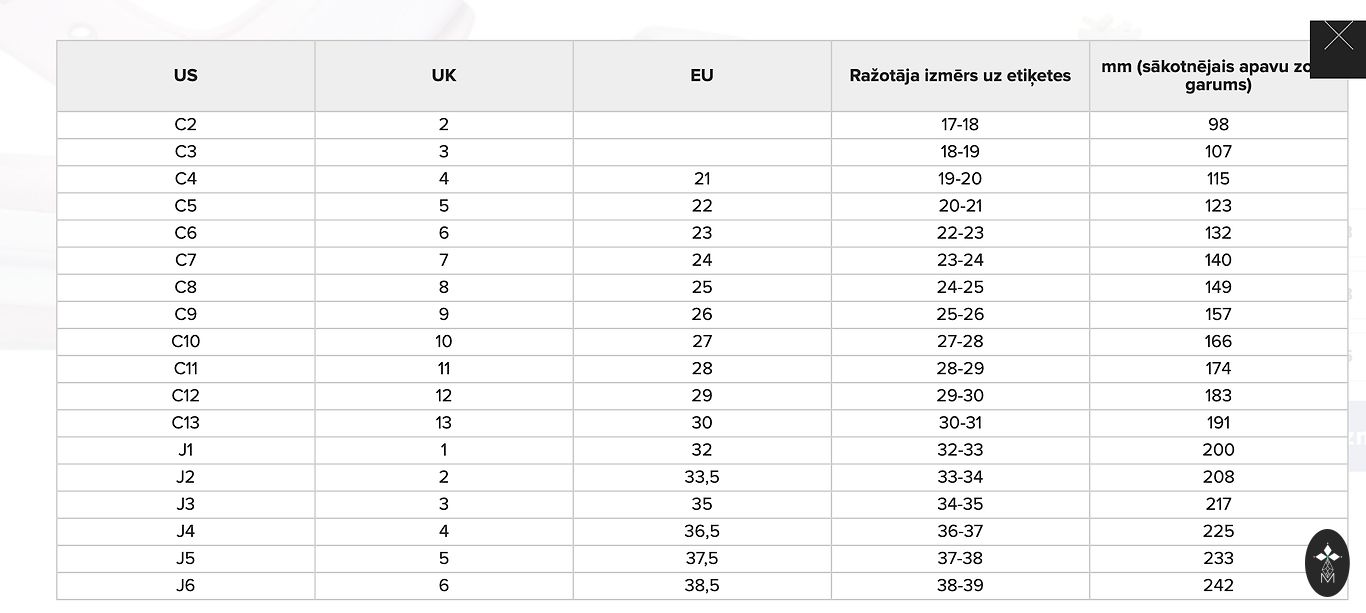1366x613 pixels.
Task: Click EU value 33,5 in the table
Action: 702,477
